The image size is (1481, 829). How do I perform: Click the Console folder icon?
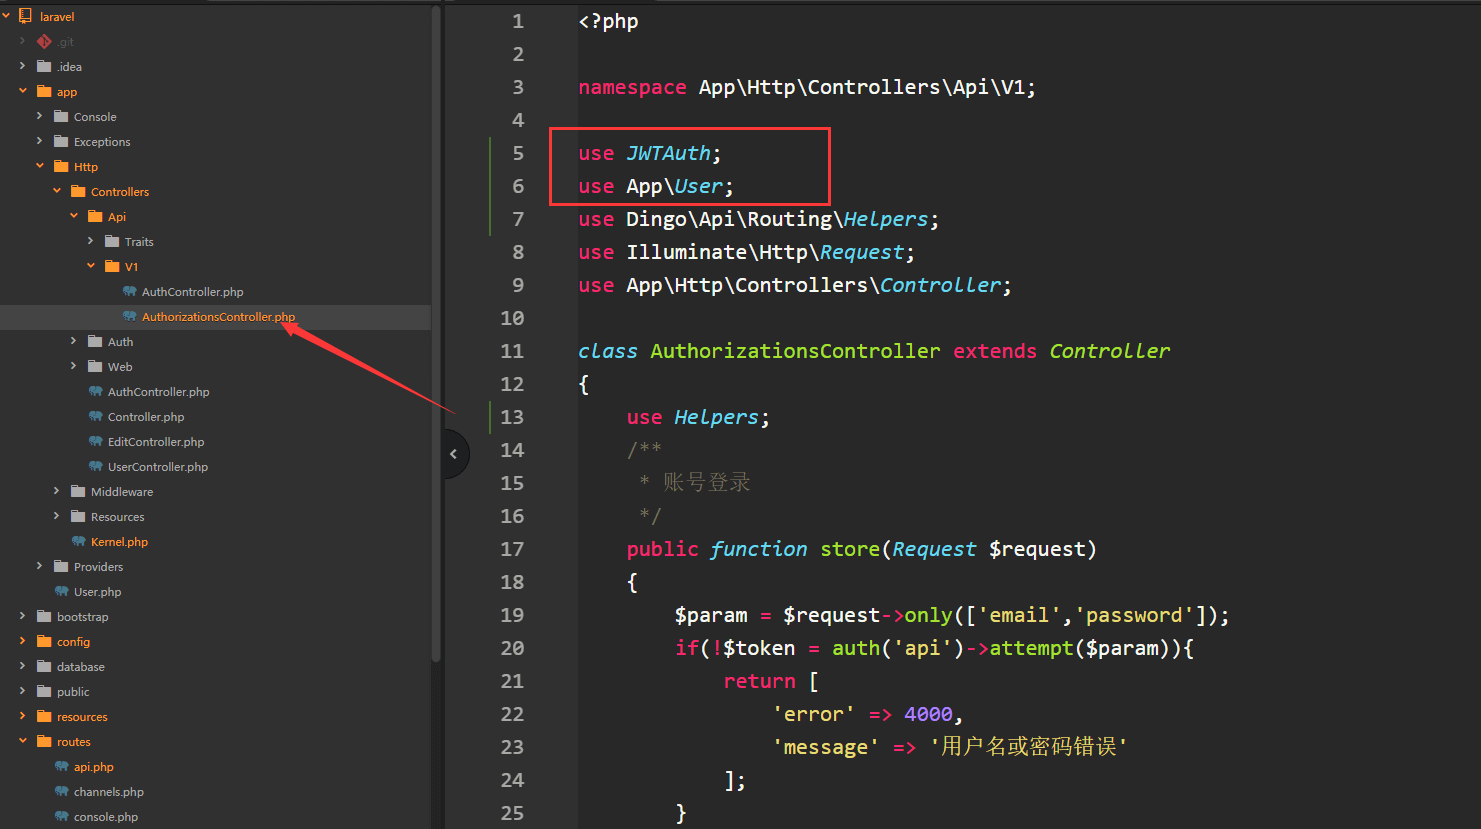[x=61, y=116]
